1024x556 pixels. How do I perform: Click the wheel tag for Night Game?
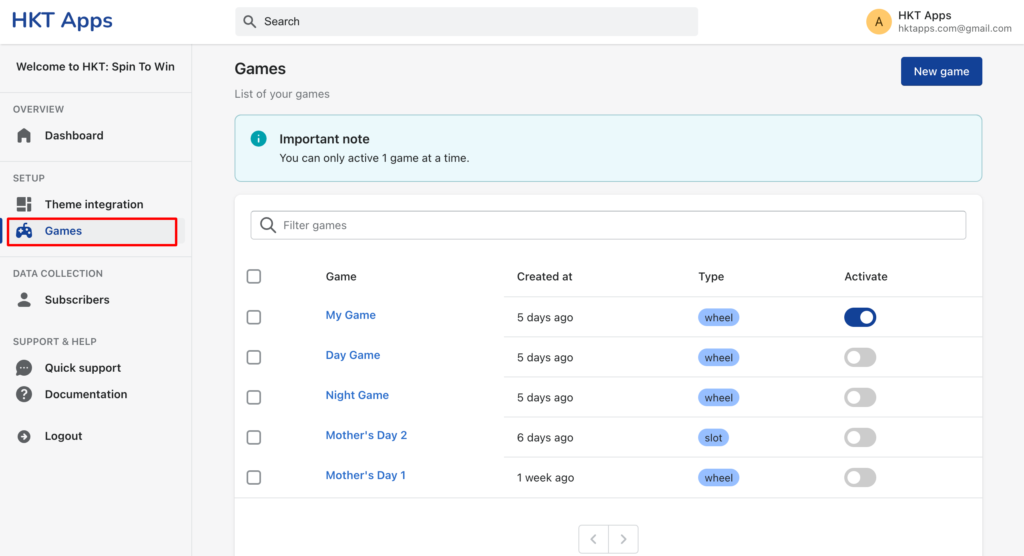click(x=718, y=397)
